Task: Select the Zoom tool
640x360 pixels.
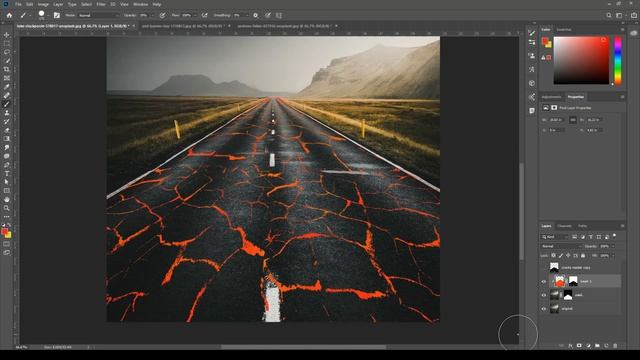Action: pos(7,208)
